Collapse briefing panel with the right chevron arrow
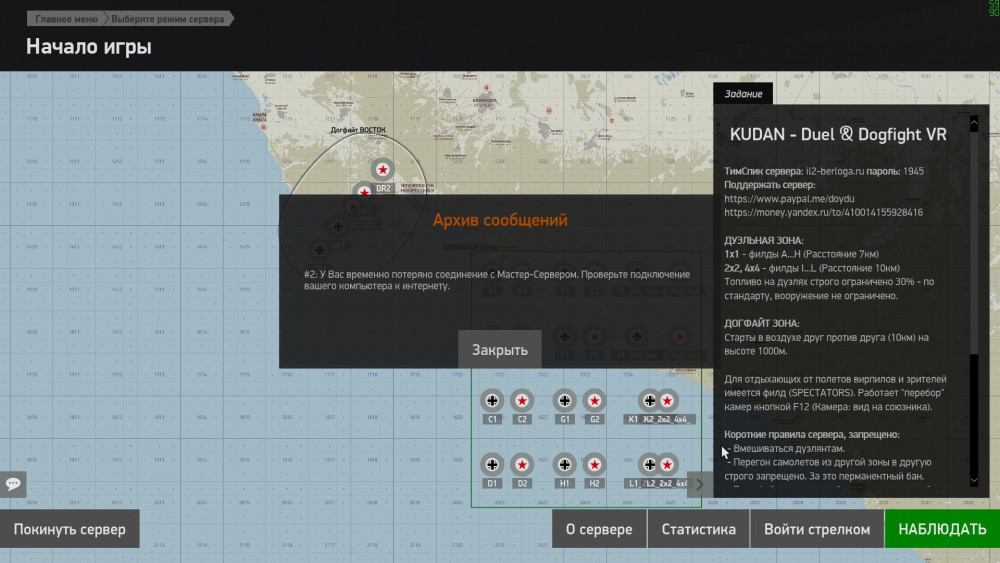Screen dimensions: 1000x563 click(700, 484)
